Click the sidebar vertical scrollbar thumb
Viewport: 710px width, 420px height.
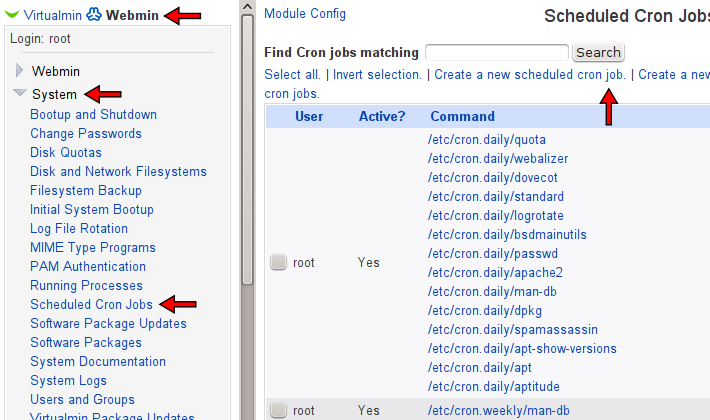pos(247,149)
